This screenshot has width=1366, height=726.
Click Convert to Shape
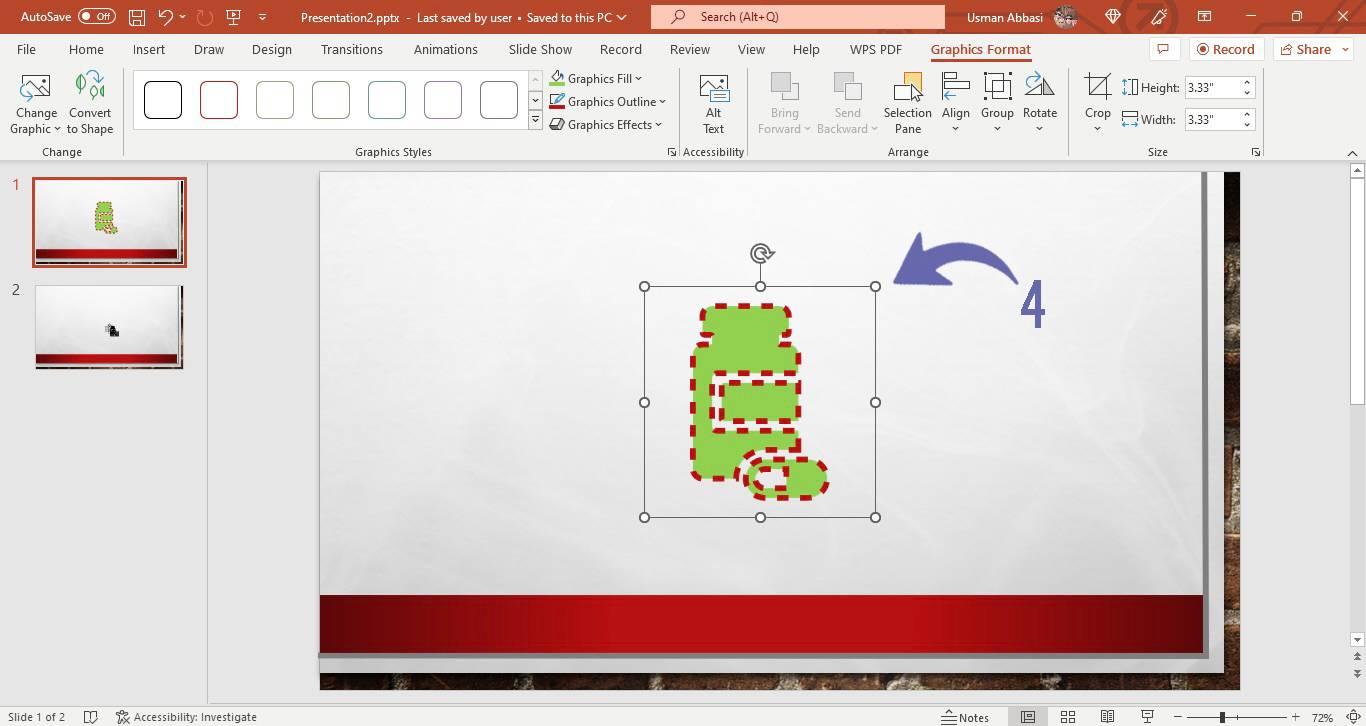90,103
